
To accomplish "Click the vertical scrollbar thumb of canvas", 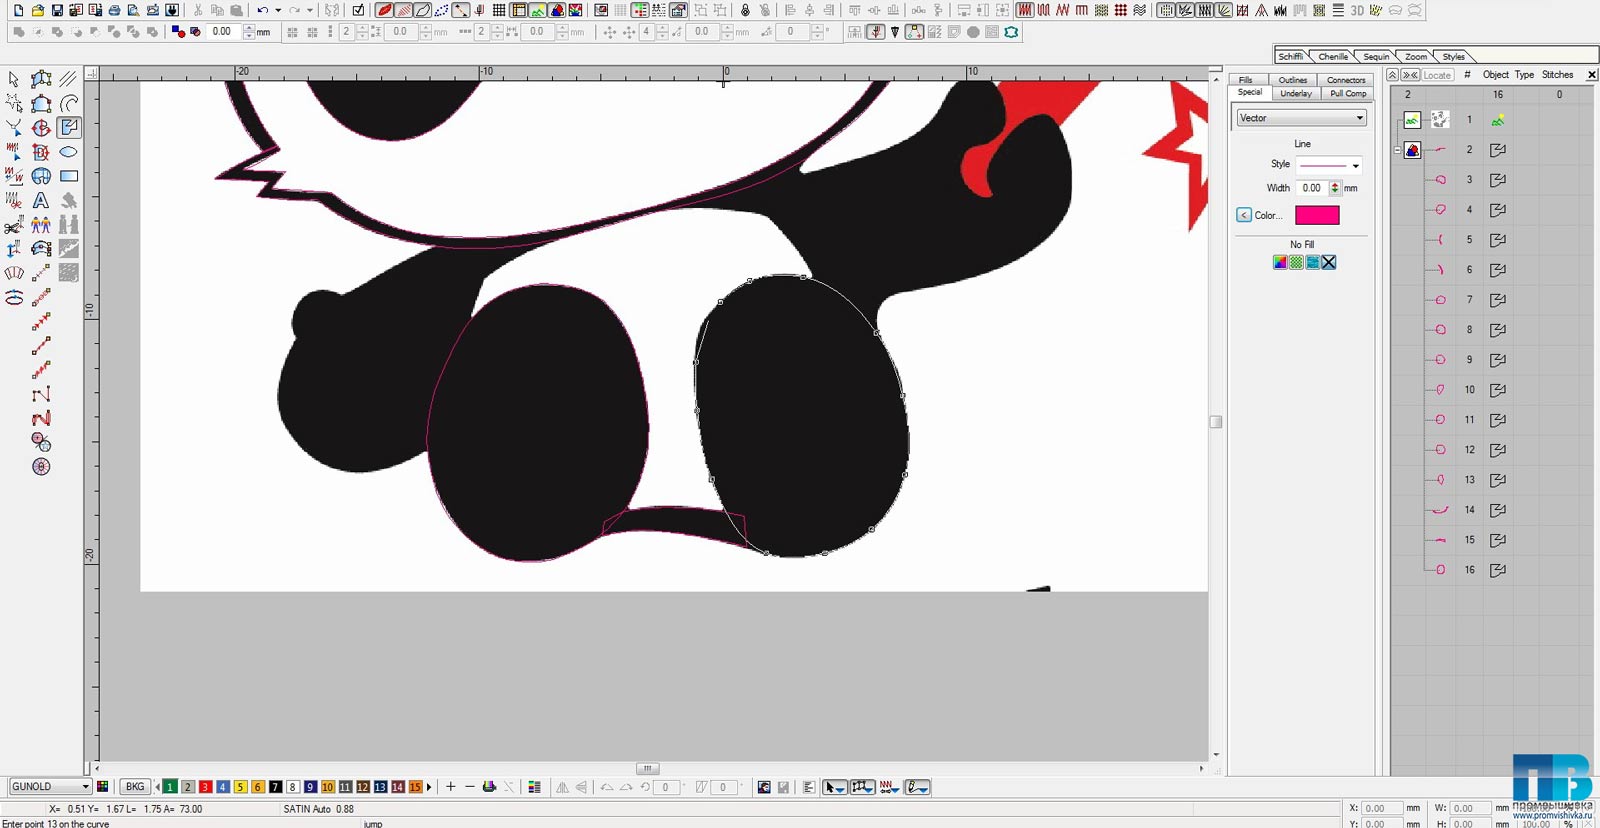I will 1216,422.
